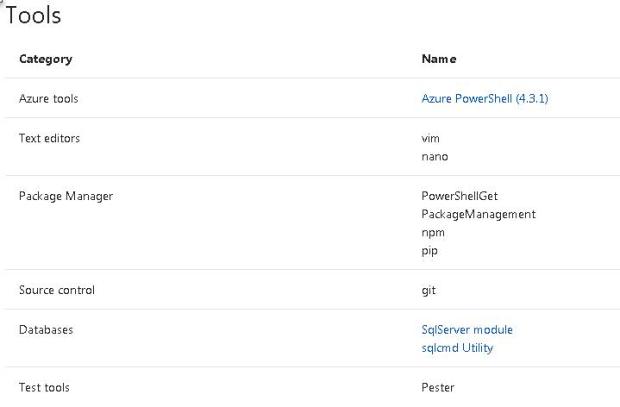Select the git source control entry
The width and height of the screenshot is (620, 407).
pos(429,290)
